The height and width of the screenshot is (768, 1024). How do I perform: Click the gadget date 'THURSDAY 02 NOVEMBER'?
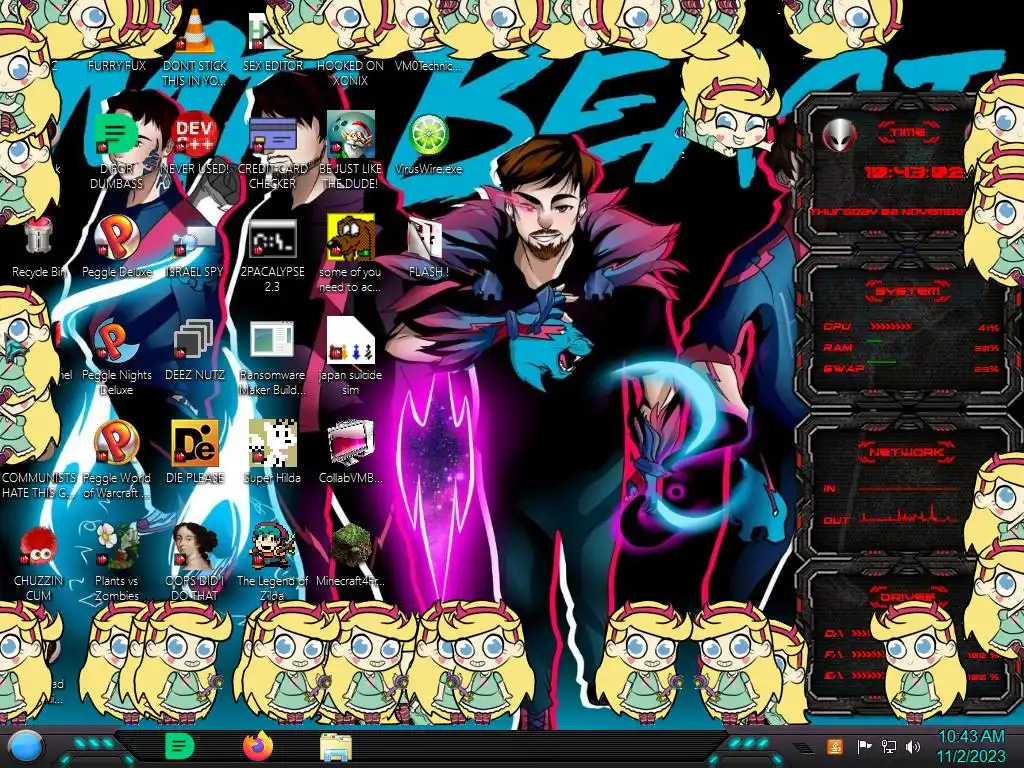click(887, 212)
